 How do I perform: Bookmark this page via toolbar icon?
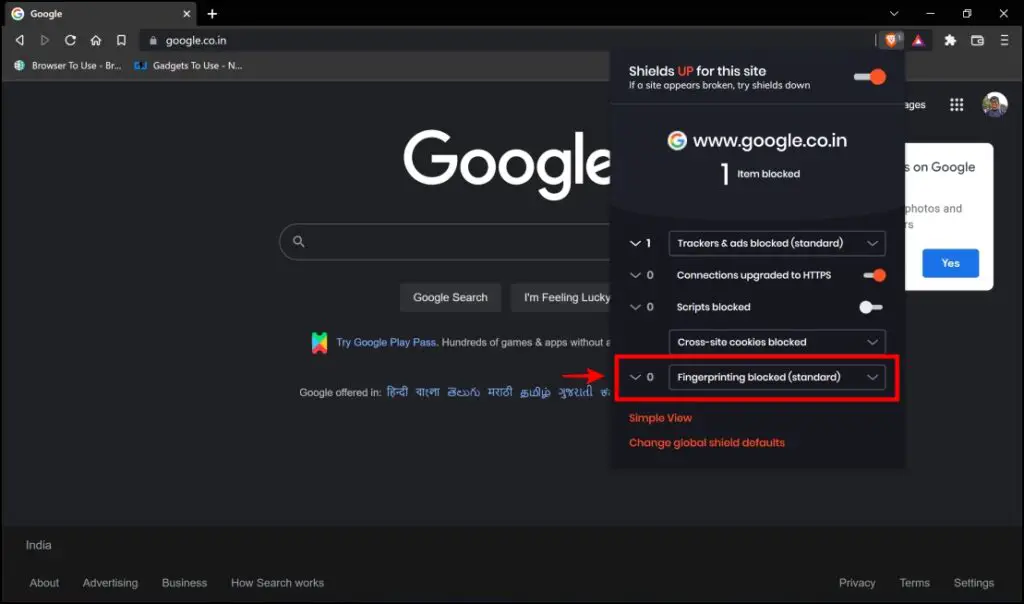(x=121, y=40)
